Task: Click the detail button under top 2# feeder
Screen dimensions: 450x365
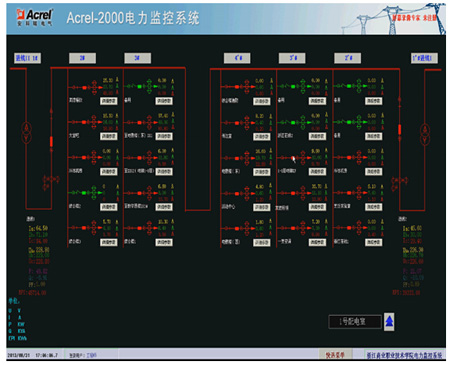Action: click(x=109, y=101)
